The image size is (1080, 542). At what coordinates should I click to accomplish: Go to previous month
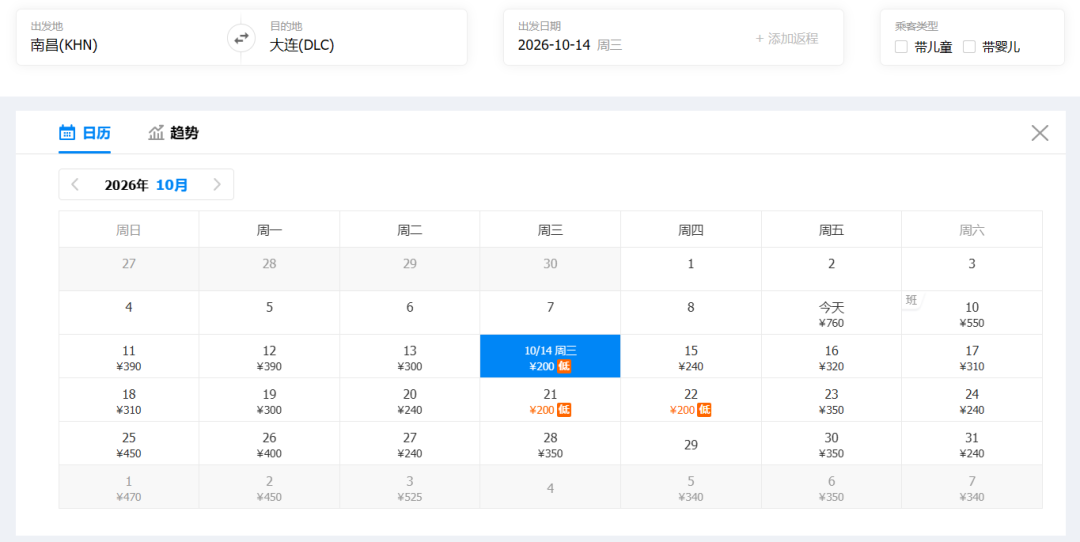click(x=75, y=185)
